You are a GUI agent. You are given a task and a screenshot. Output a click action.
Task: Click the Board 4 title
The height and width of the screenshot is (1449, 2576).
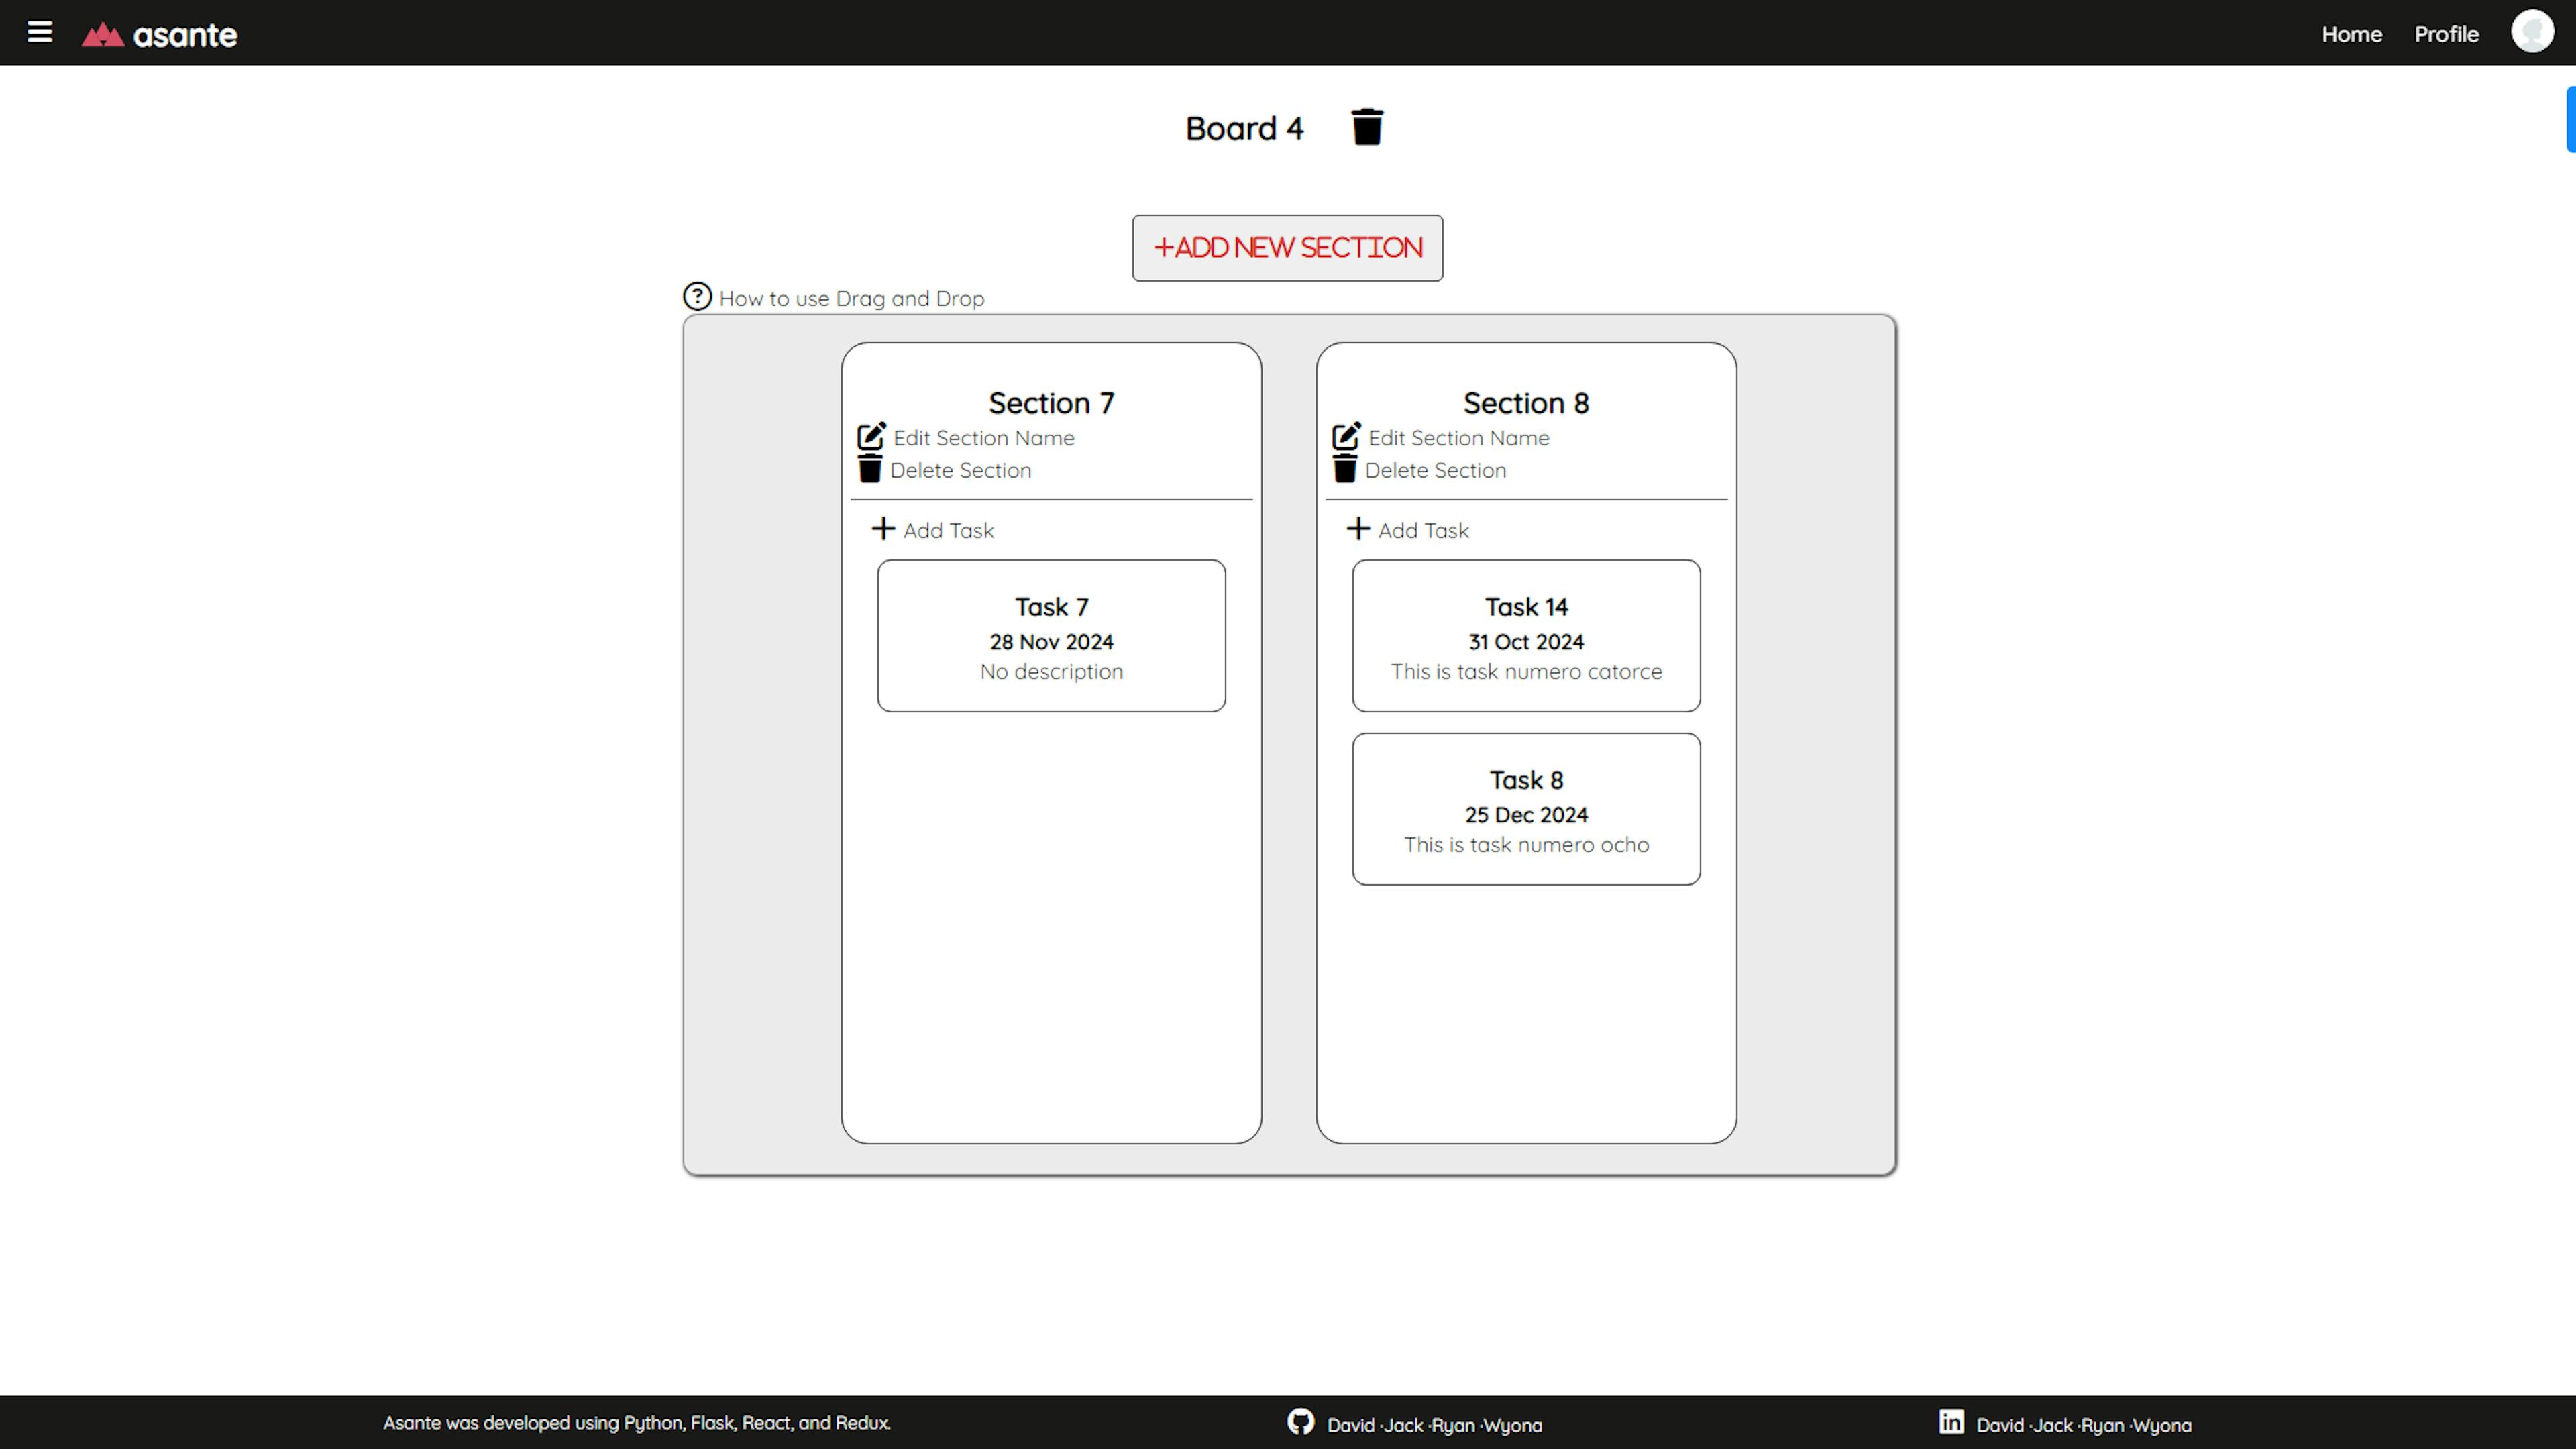tap(1244, 128)
